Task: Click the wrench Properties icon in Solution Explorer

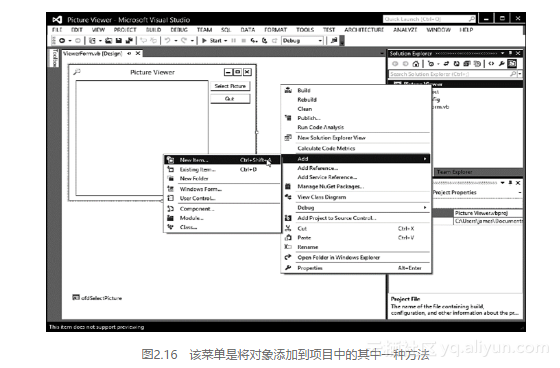Action: pos(501,64)
